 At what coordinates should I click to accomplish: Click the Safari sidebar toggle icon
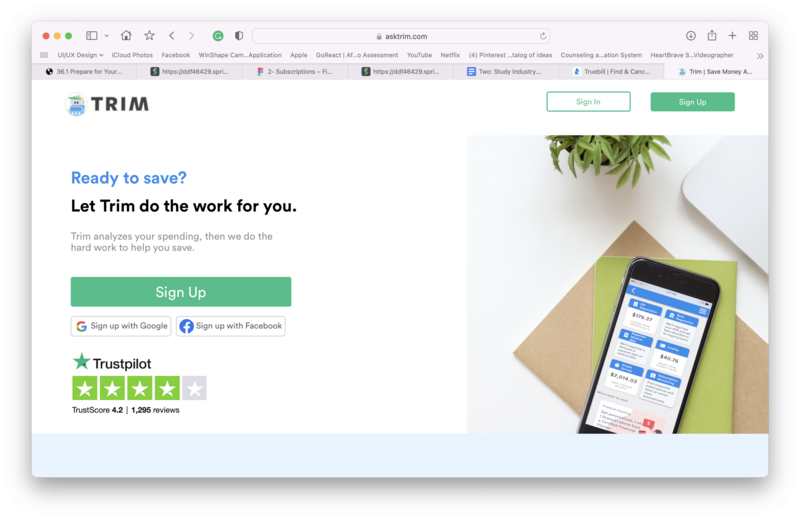91,36
